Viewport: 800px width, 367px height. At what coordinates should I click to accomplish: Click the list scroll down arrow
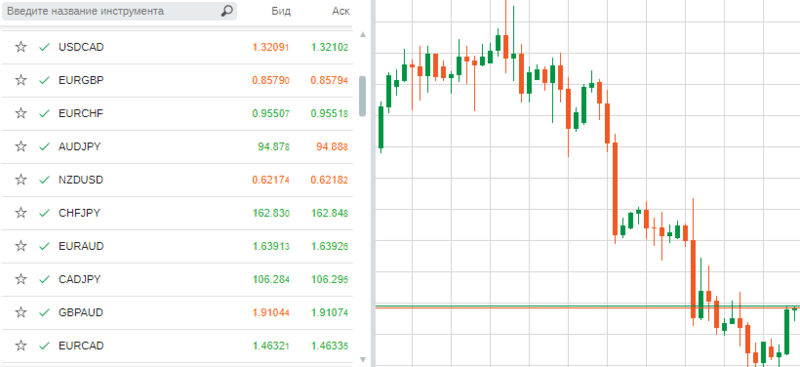(x=363, y=360)
